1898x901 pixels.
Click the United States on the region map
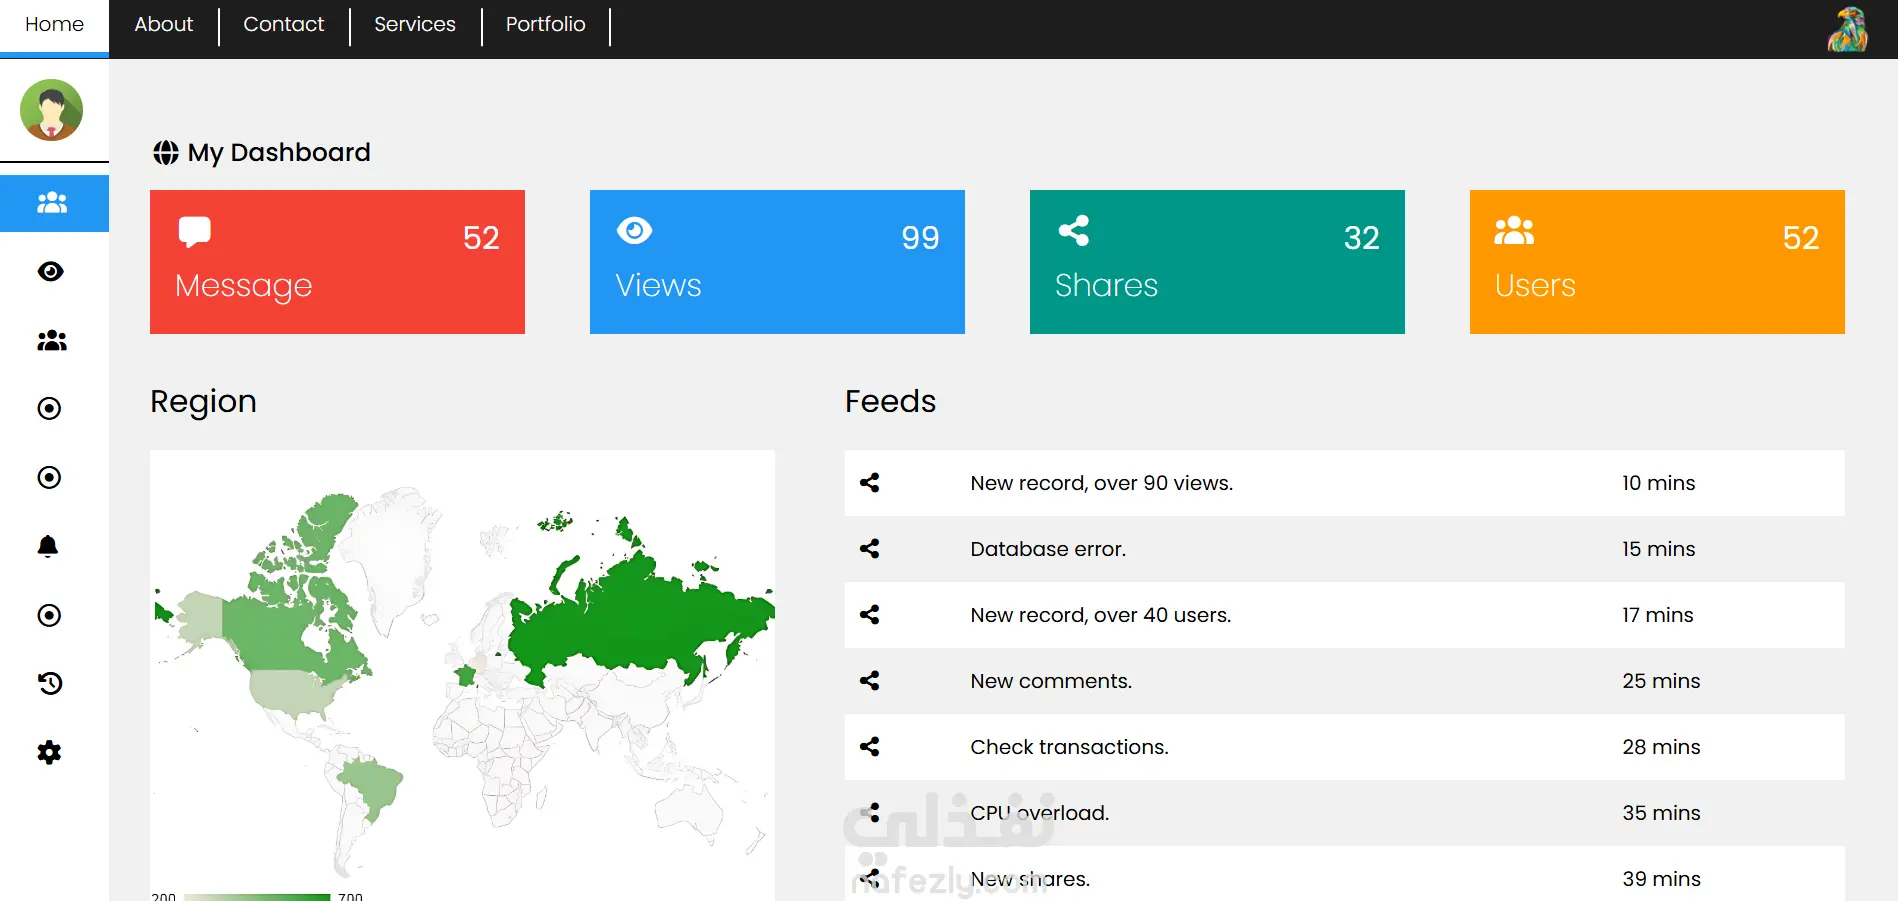pos(290,692)
